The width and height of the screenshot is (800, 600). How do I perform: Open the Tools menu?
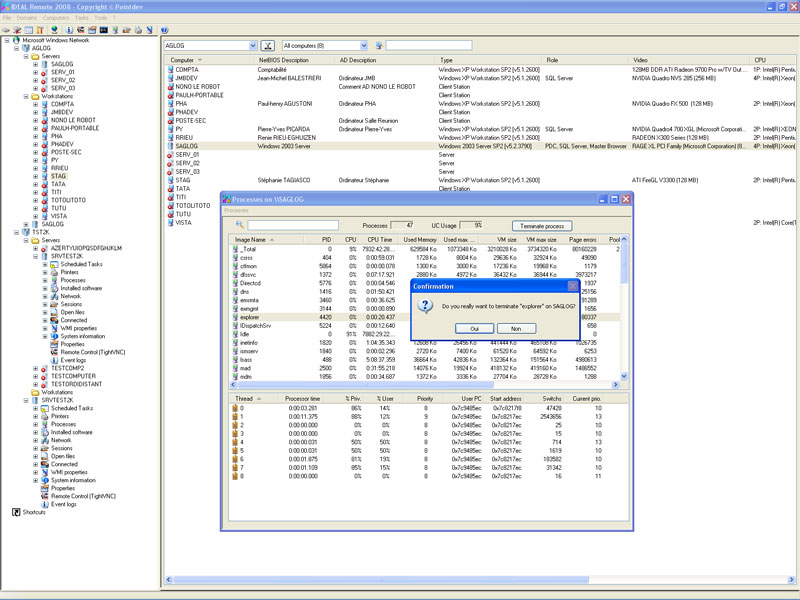point(101,18)
